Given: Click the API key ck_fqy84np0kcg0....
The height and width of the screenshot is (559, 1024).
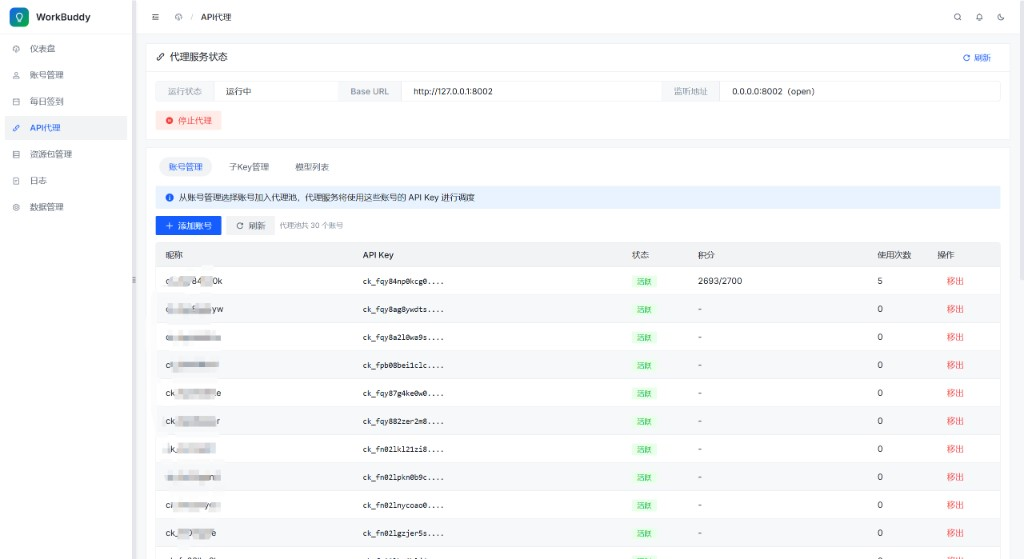Looking at the screenshot, I should coord(403,282).
